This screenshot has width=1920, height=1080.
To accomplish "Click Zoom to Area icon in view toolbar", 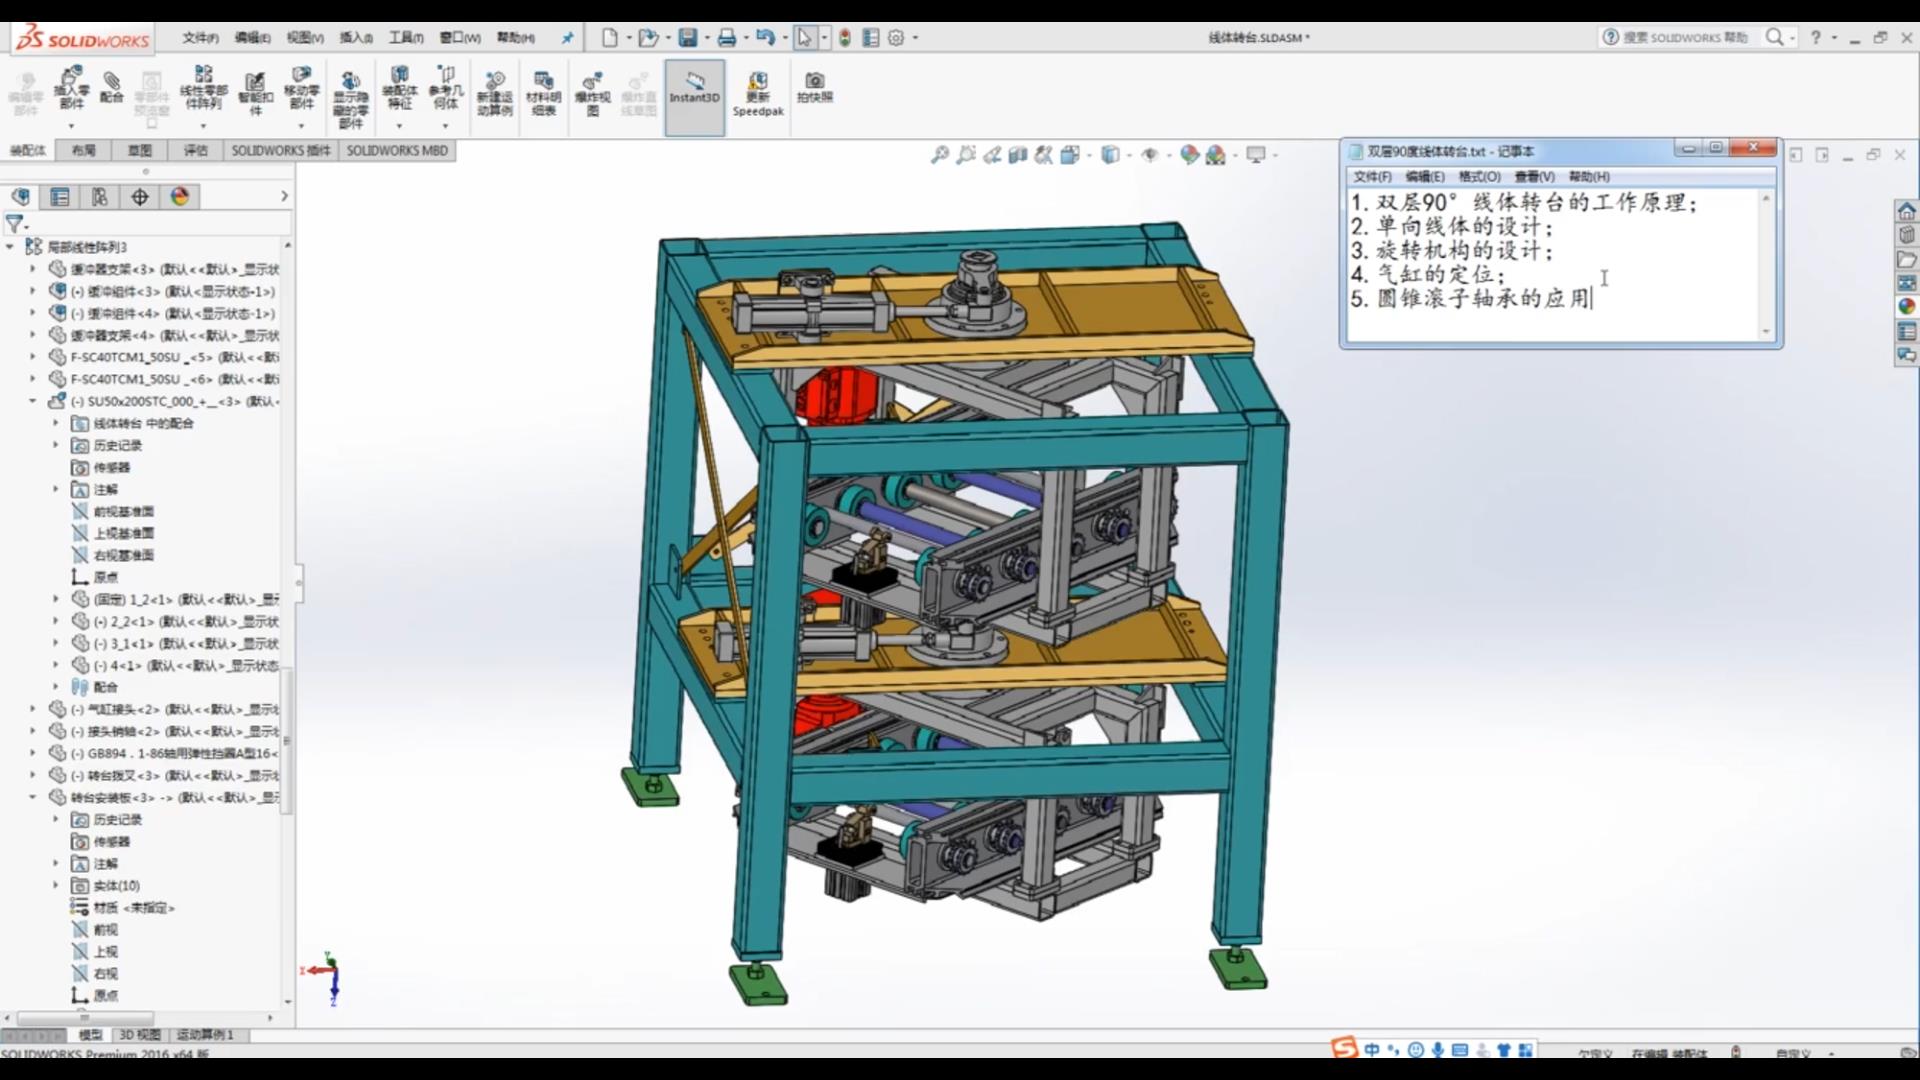I will (x=966, y=155).
